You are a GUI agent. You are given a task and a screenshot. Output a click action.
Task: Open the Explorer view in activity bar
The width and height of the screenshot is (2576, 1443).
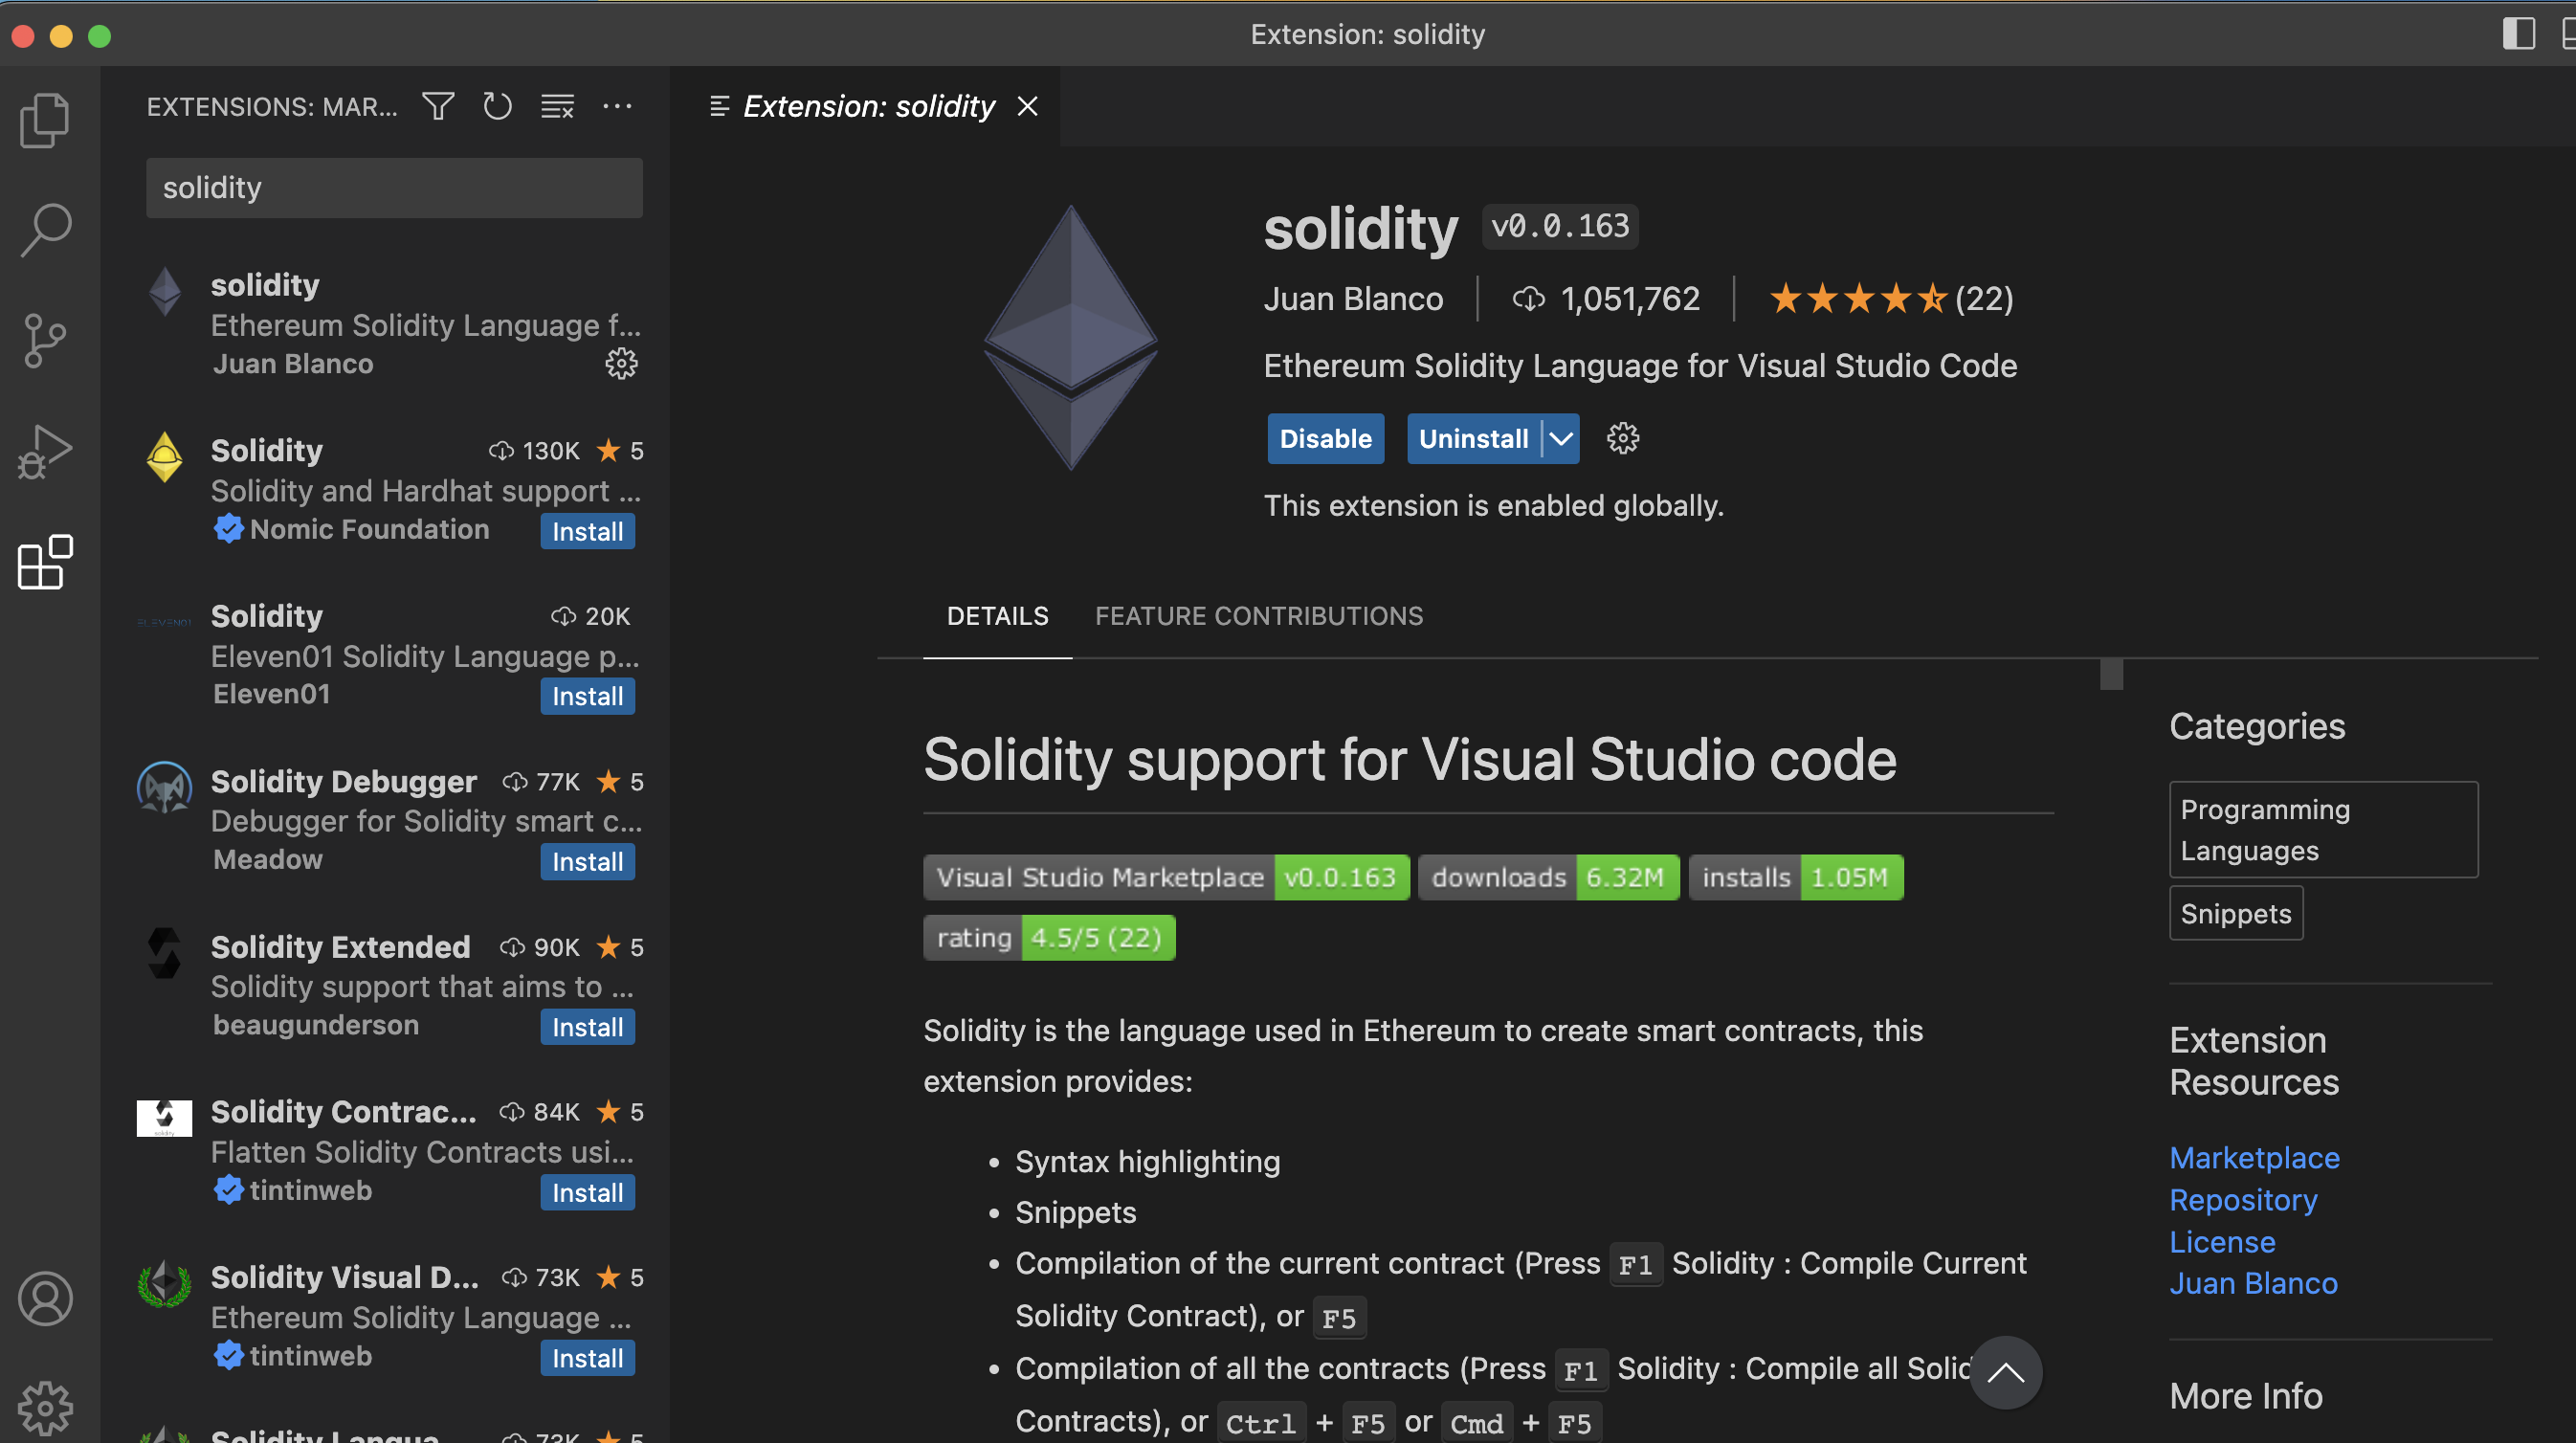[45, 120]
